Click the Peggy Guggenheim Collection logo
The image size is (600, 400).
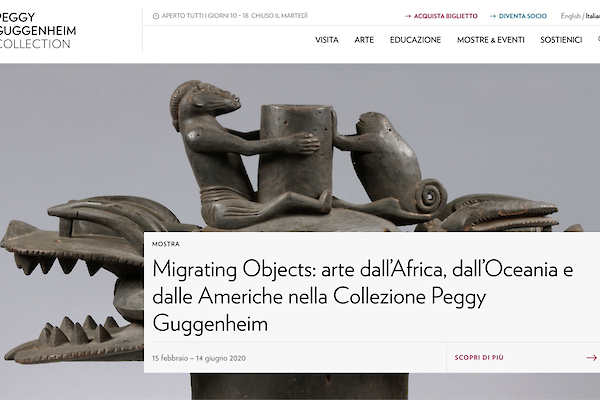[x=38, y=31]
